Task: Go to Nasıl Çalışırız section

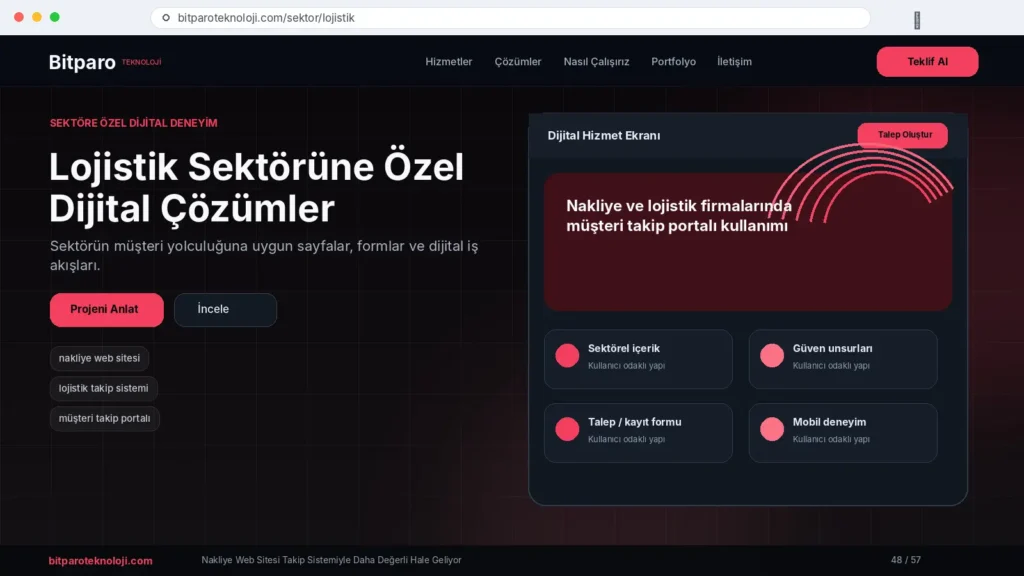Action: pos(596,61)
